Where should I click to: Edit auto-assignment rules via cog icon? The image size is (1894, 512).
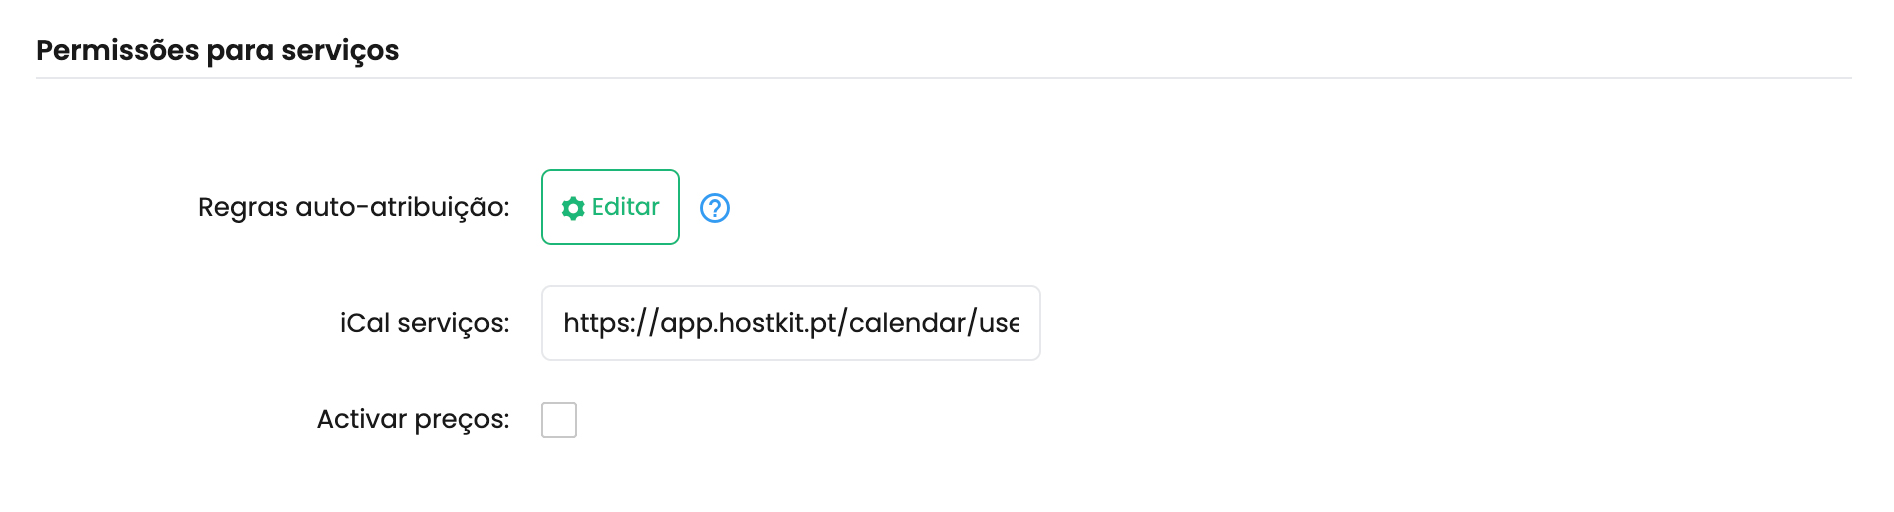pyautogui.click(x=573, y=208)
